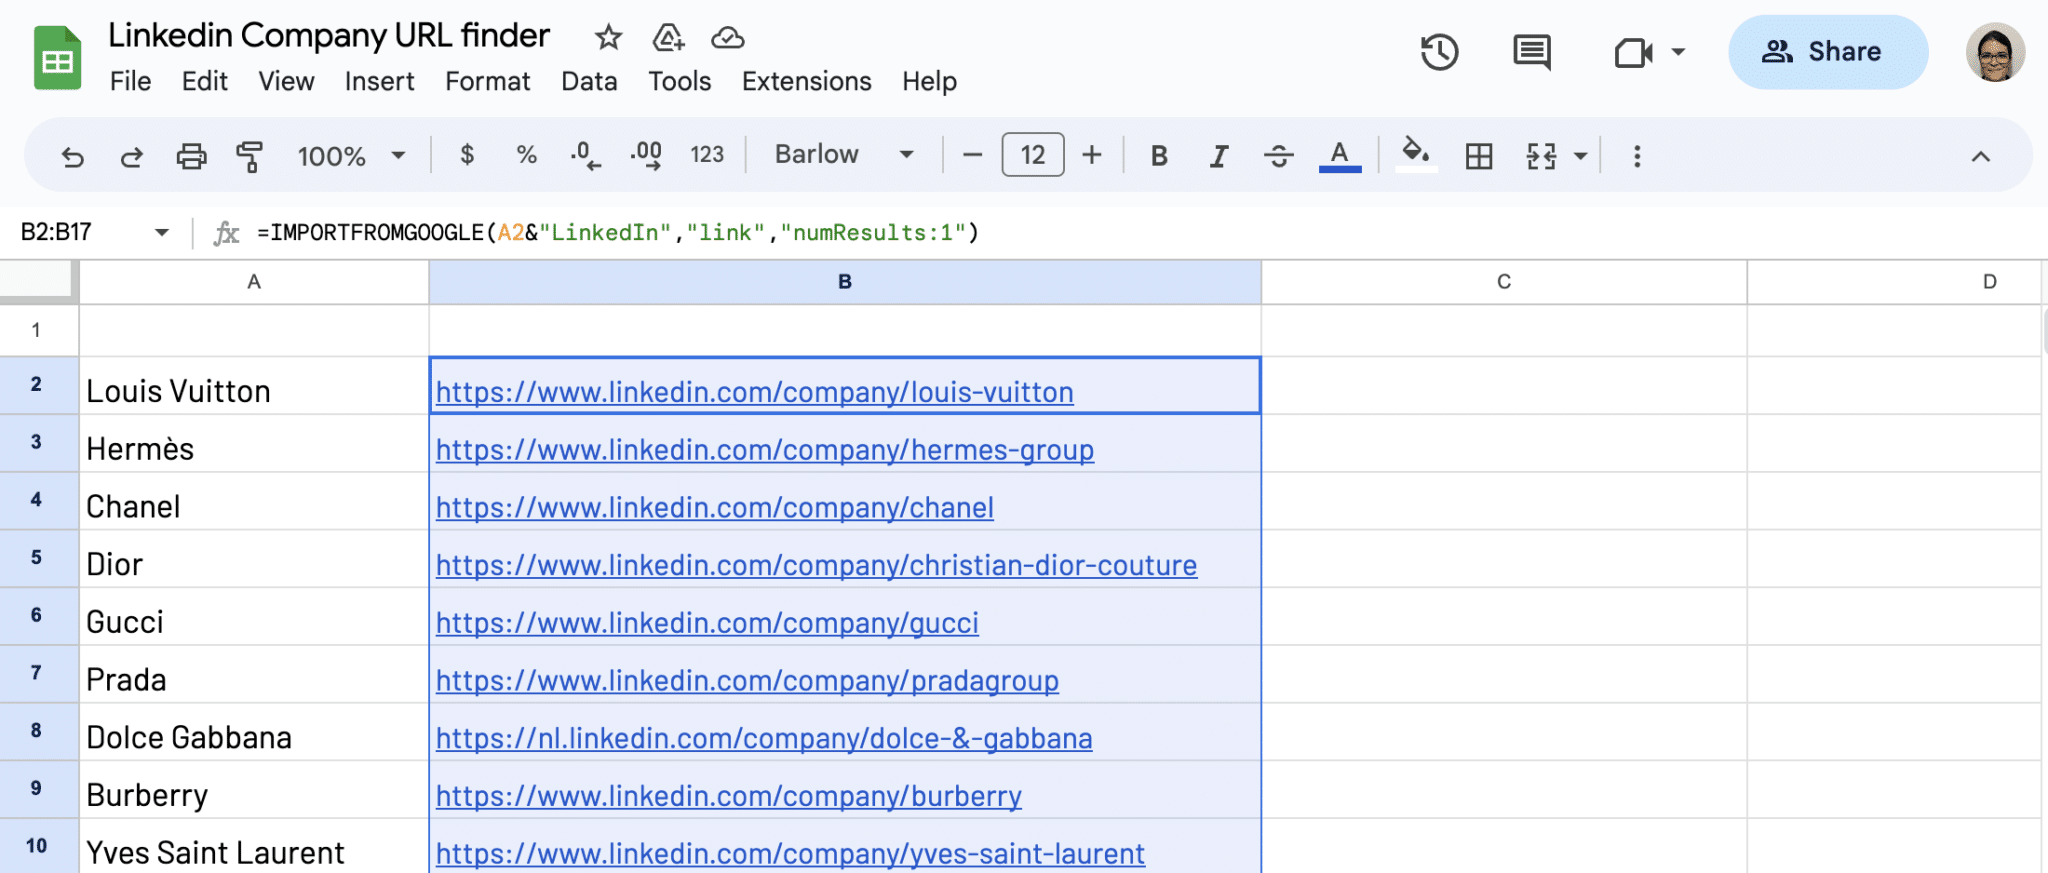The image size is (2048, 873).
Task: Open the christian-dior-couture LinkedIn link
Action: pos(816,565)
